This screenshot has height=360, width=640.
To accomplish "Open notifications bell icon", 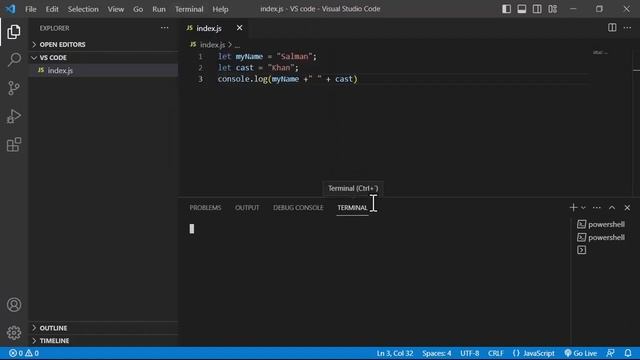I will [x=628, y=353].
